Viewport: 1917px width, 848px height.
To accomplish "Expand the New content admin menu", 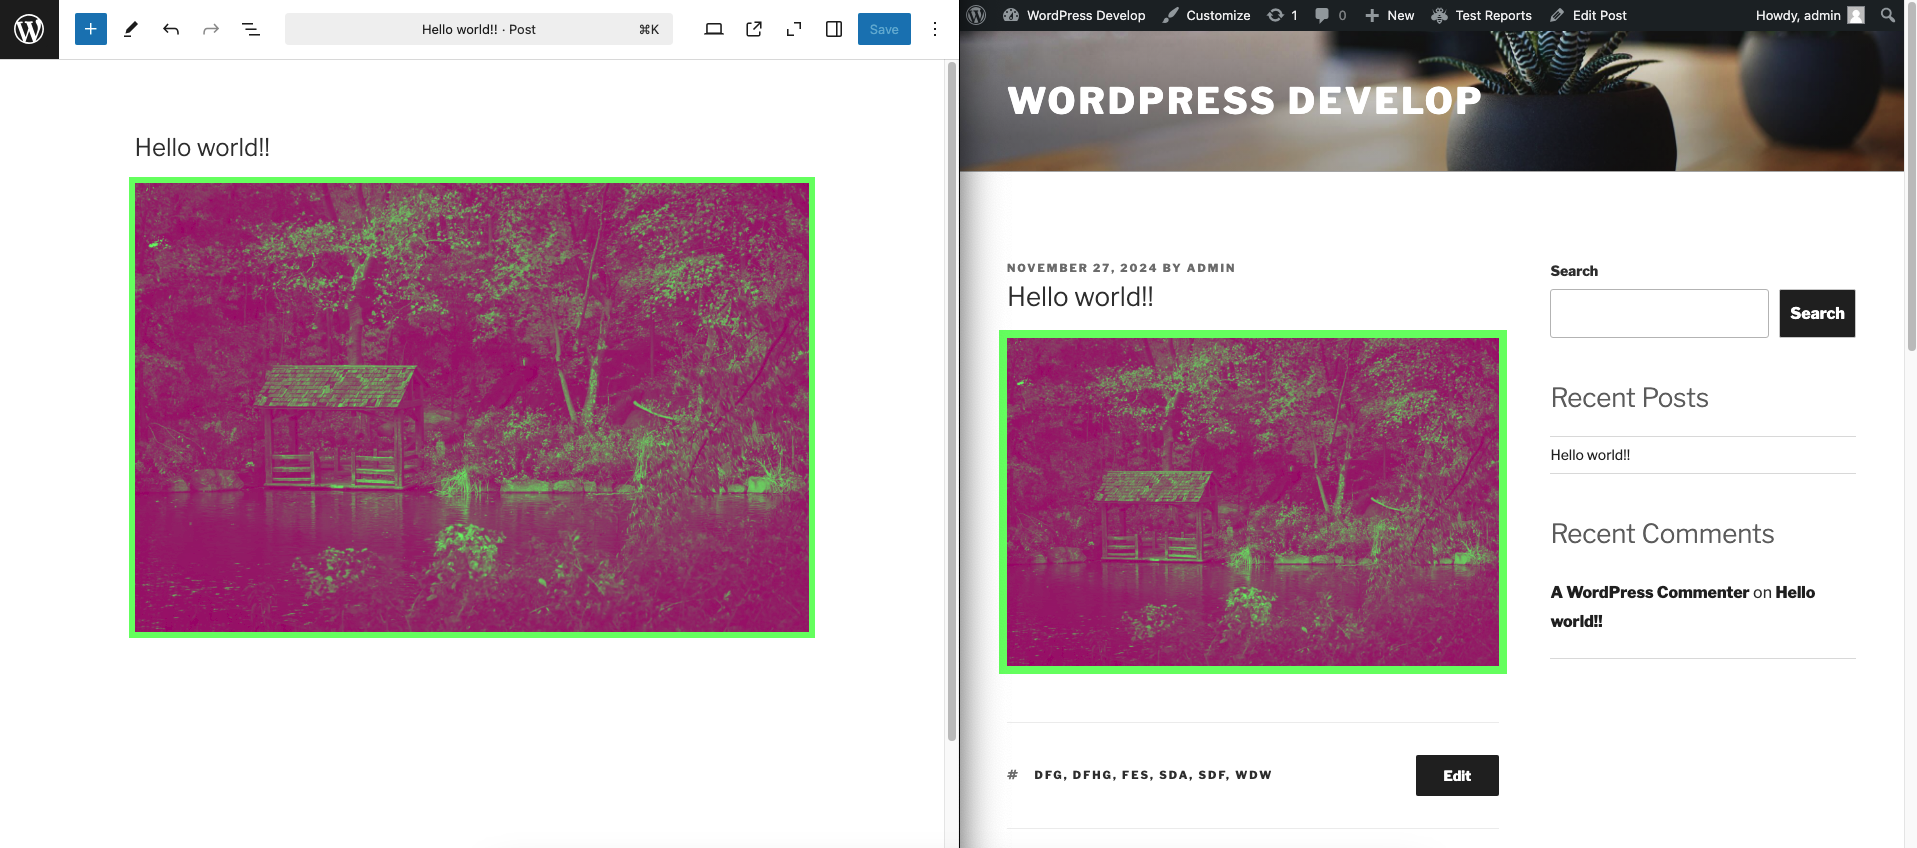I will pyautogui.click(x=1390, y=15).
